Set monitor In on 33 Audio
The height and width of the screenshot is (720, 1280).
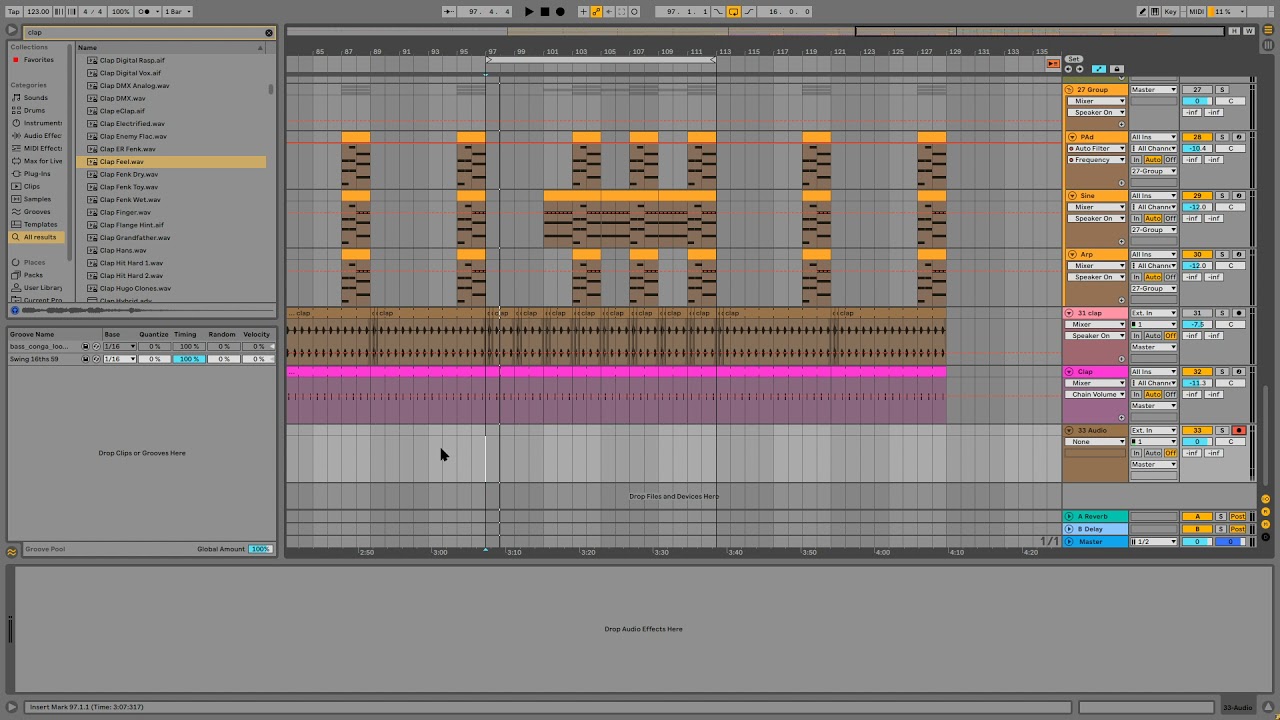tap(1136, 453)
